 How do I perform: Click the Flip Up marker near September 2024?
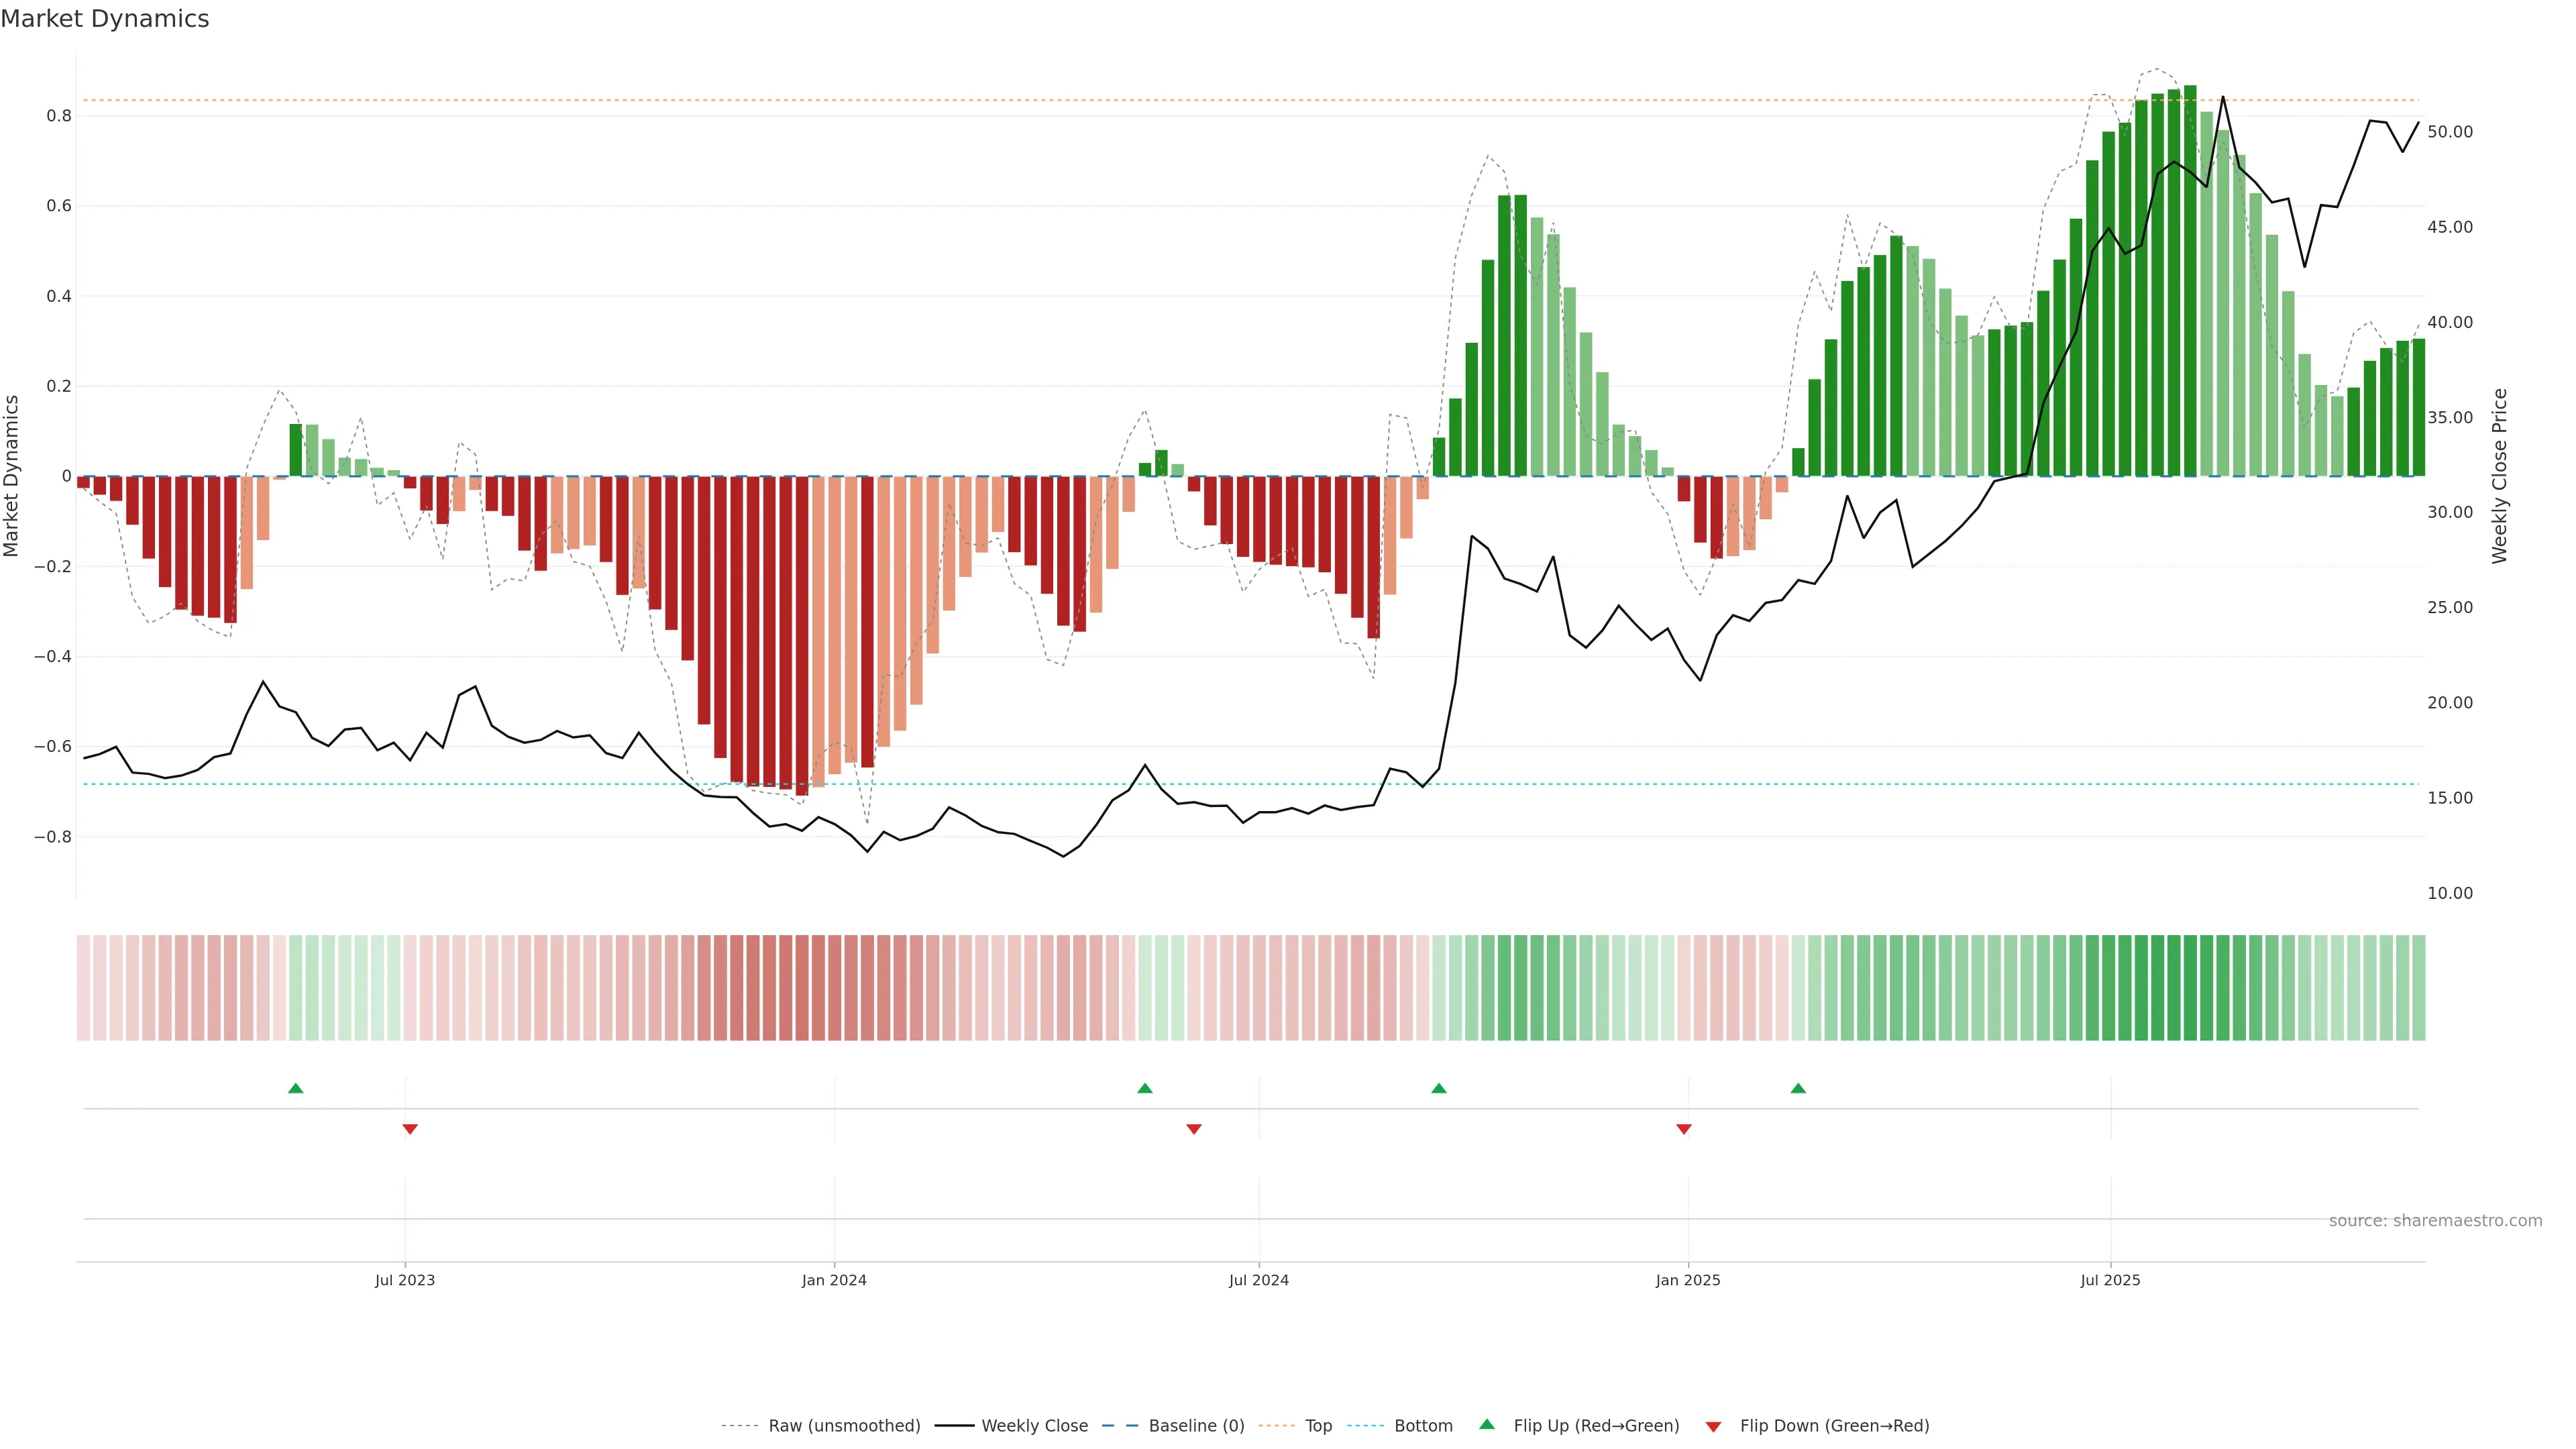1438,1088
